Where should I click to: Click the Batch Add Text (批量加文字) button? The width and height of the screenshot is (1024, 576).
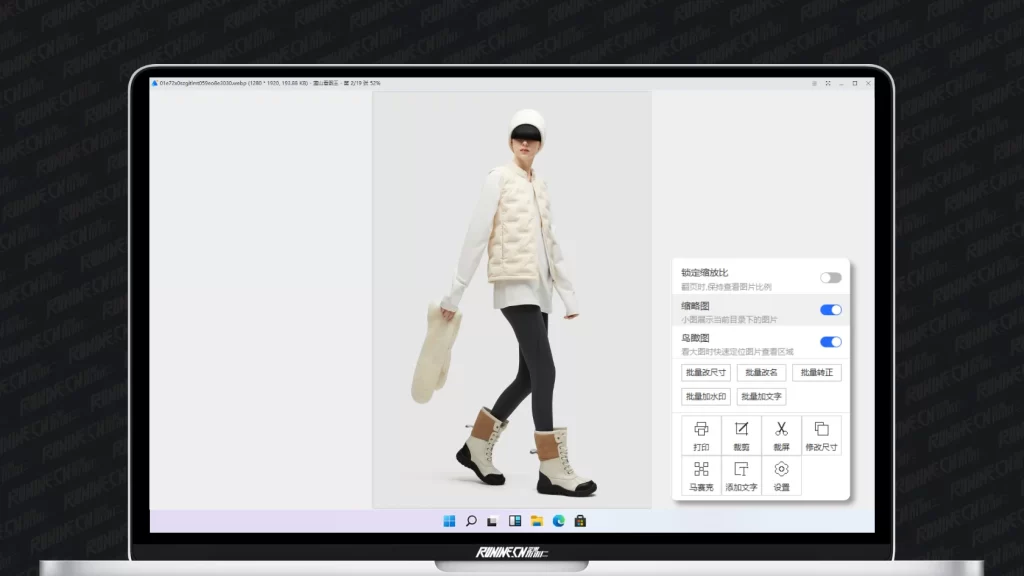pos(761,397)
